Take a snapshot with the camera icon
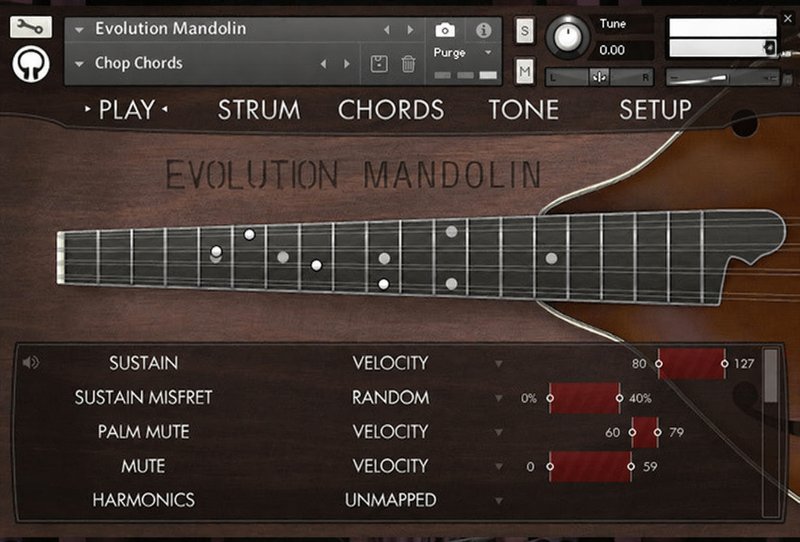 [x=445, y=30]
